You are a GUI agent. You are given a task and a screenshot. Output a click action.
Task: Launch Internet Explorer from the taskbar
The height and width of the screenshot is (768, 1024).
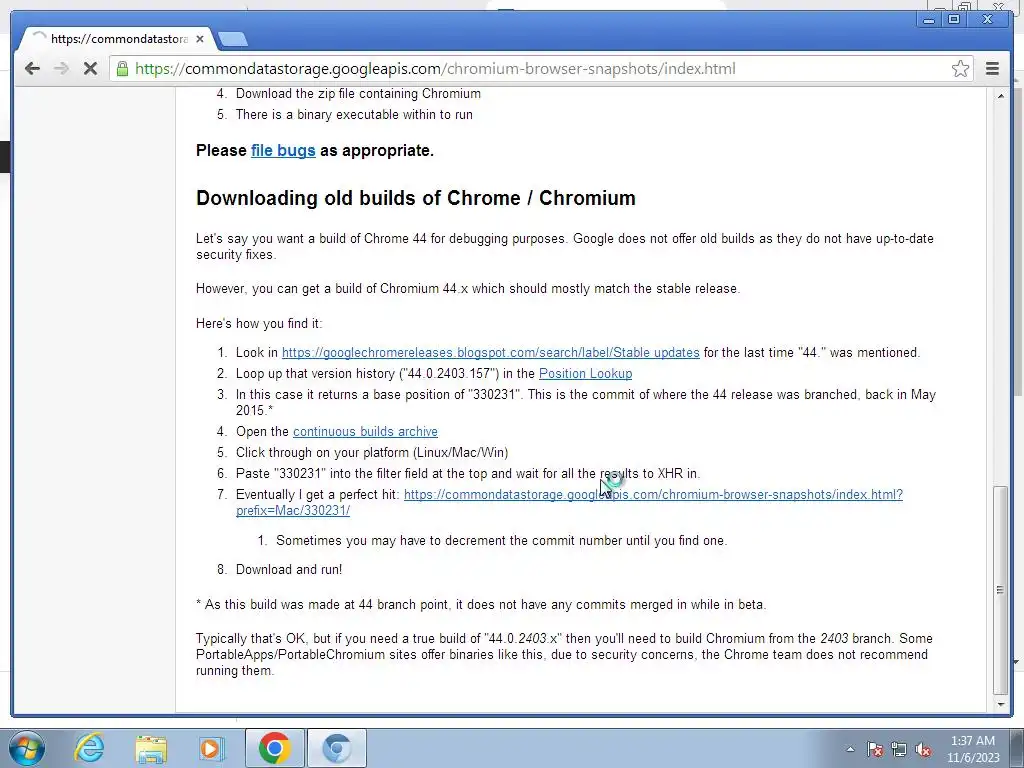89,748
